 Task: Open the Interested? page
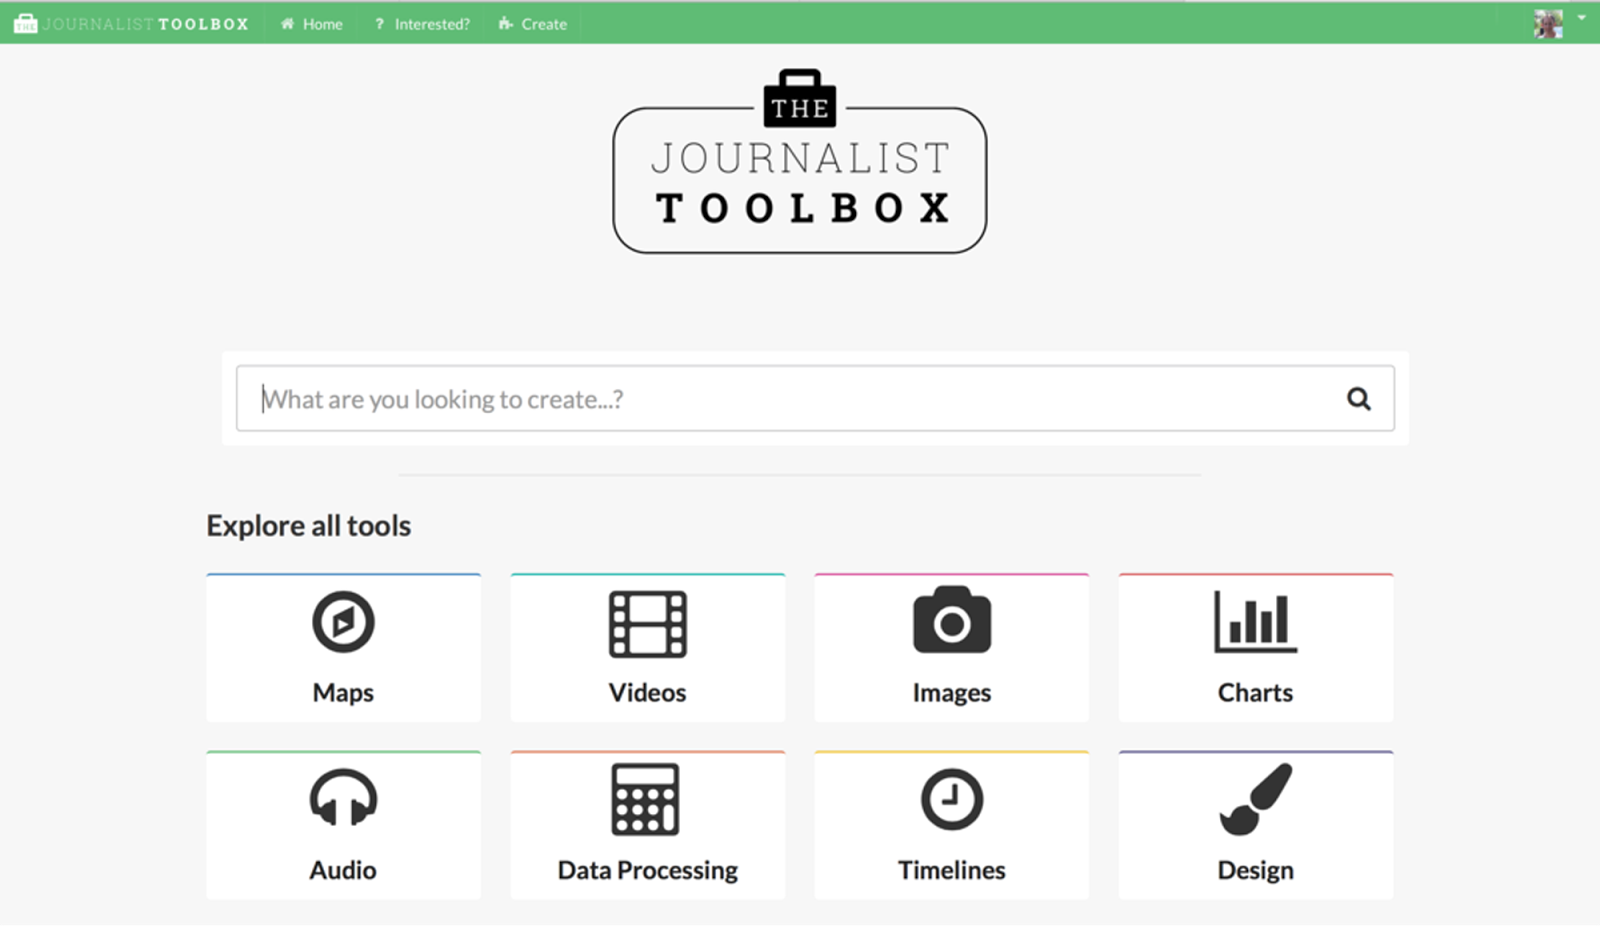(x=421, y=23)
